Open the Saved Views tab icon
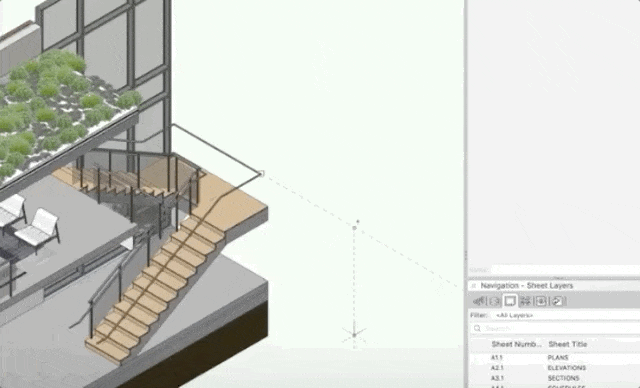640x388 pixels. [x=541, y=302]
